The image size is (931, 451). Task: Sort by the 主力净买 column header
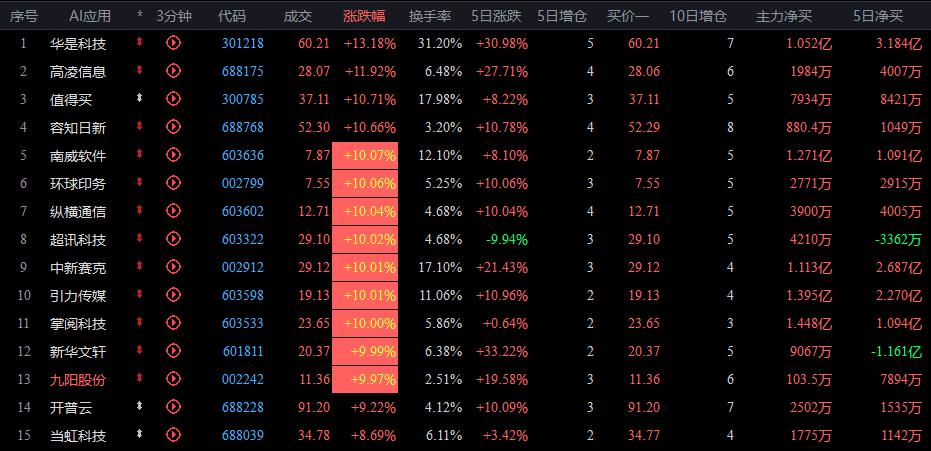point(784,16)
